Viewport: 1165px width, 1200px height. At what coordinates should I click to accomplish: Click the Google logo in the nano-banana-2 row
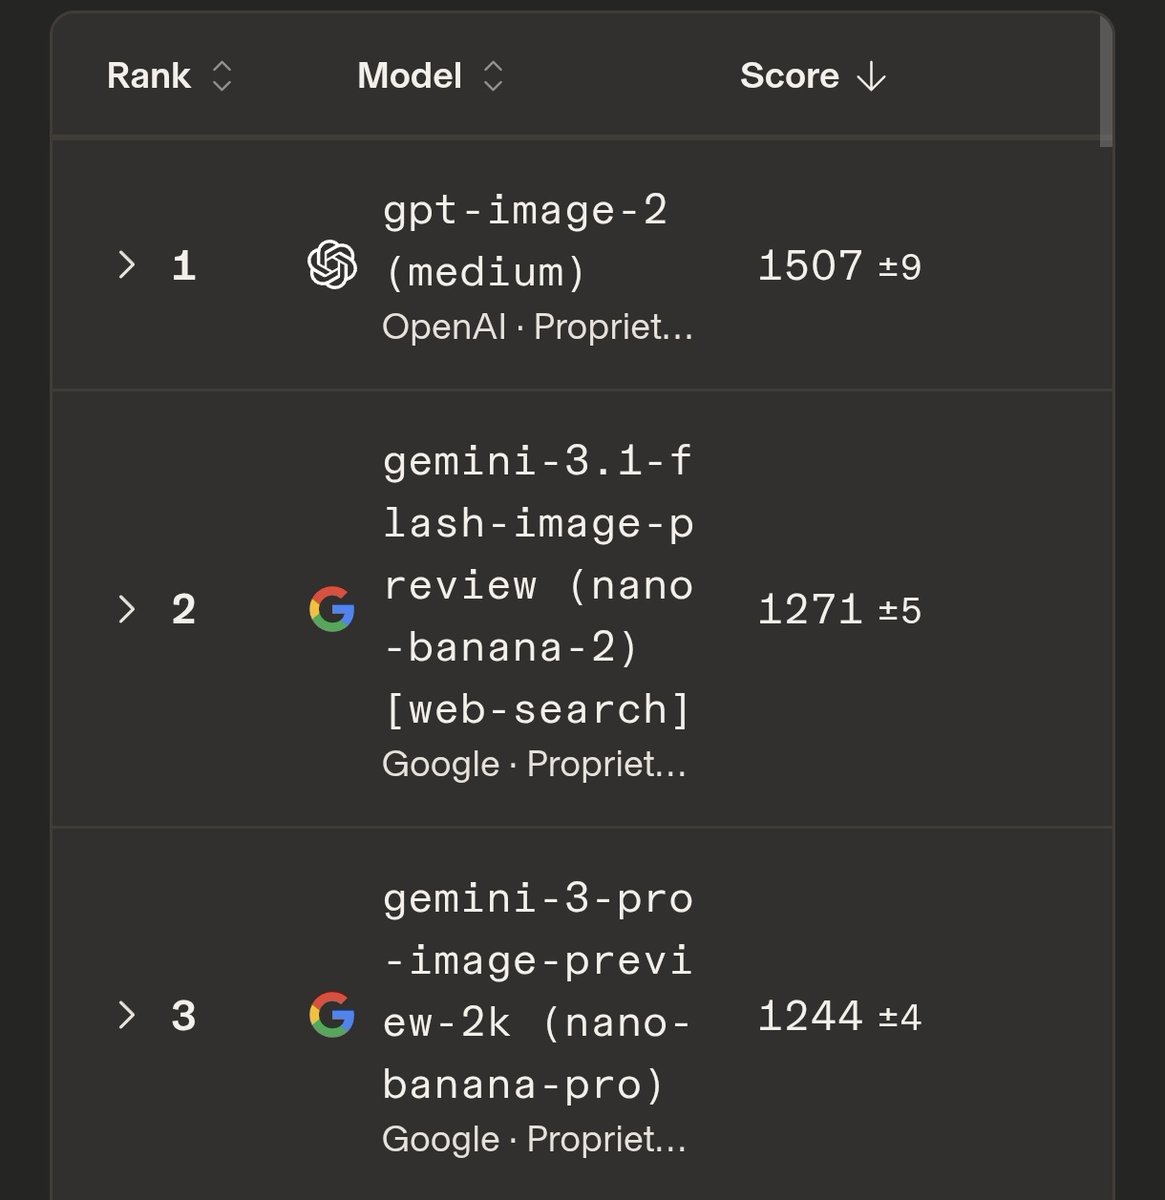[332, 609]
